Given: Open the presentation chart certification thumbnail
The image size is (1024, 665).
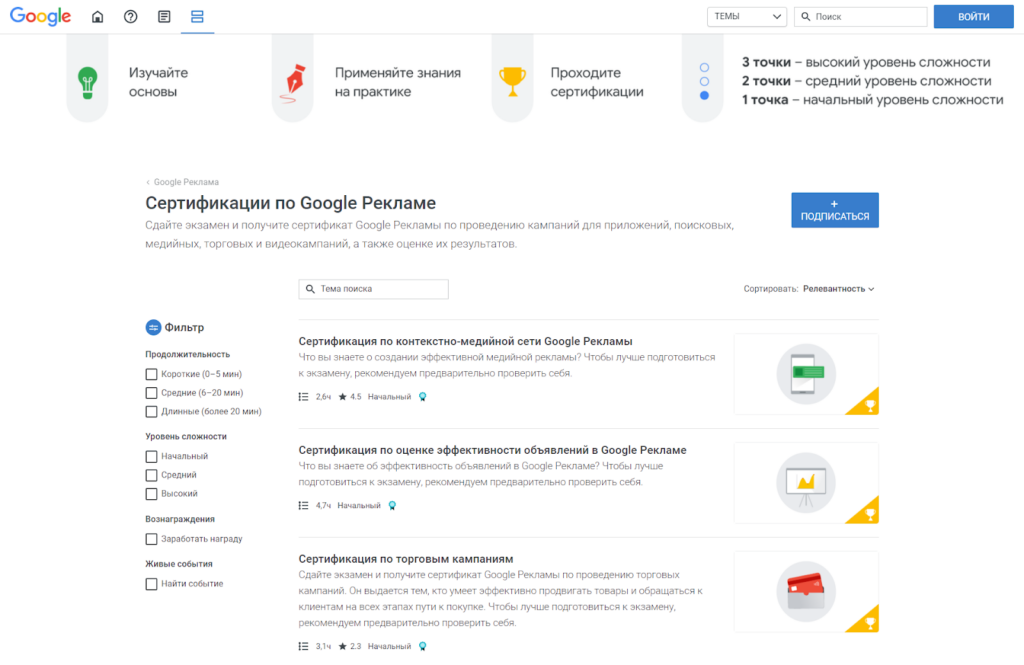Looking at the screenshot, I should [x=806, y=483].
